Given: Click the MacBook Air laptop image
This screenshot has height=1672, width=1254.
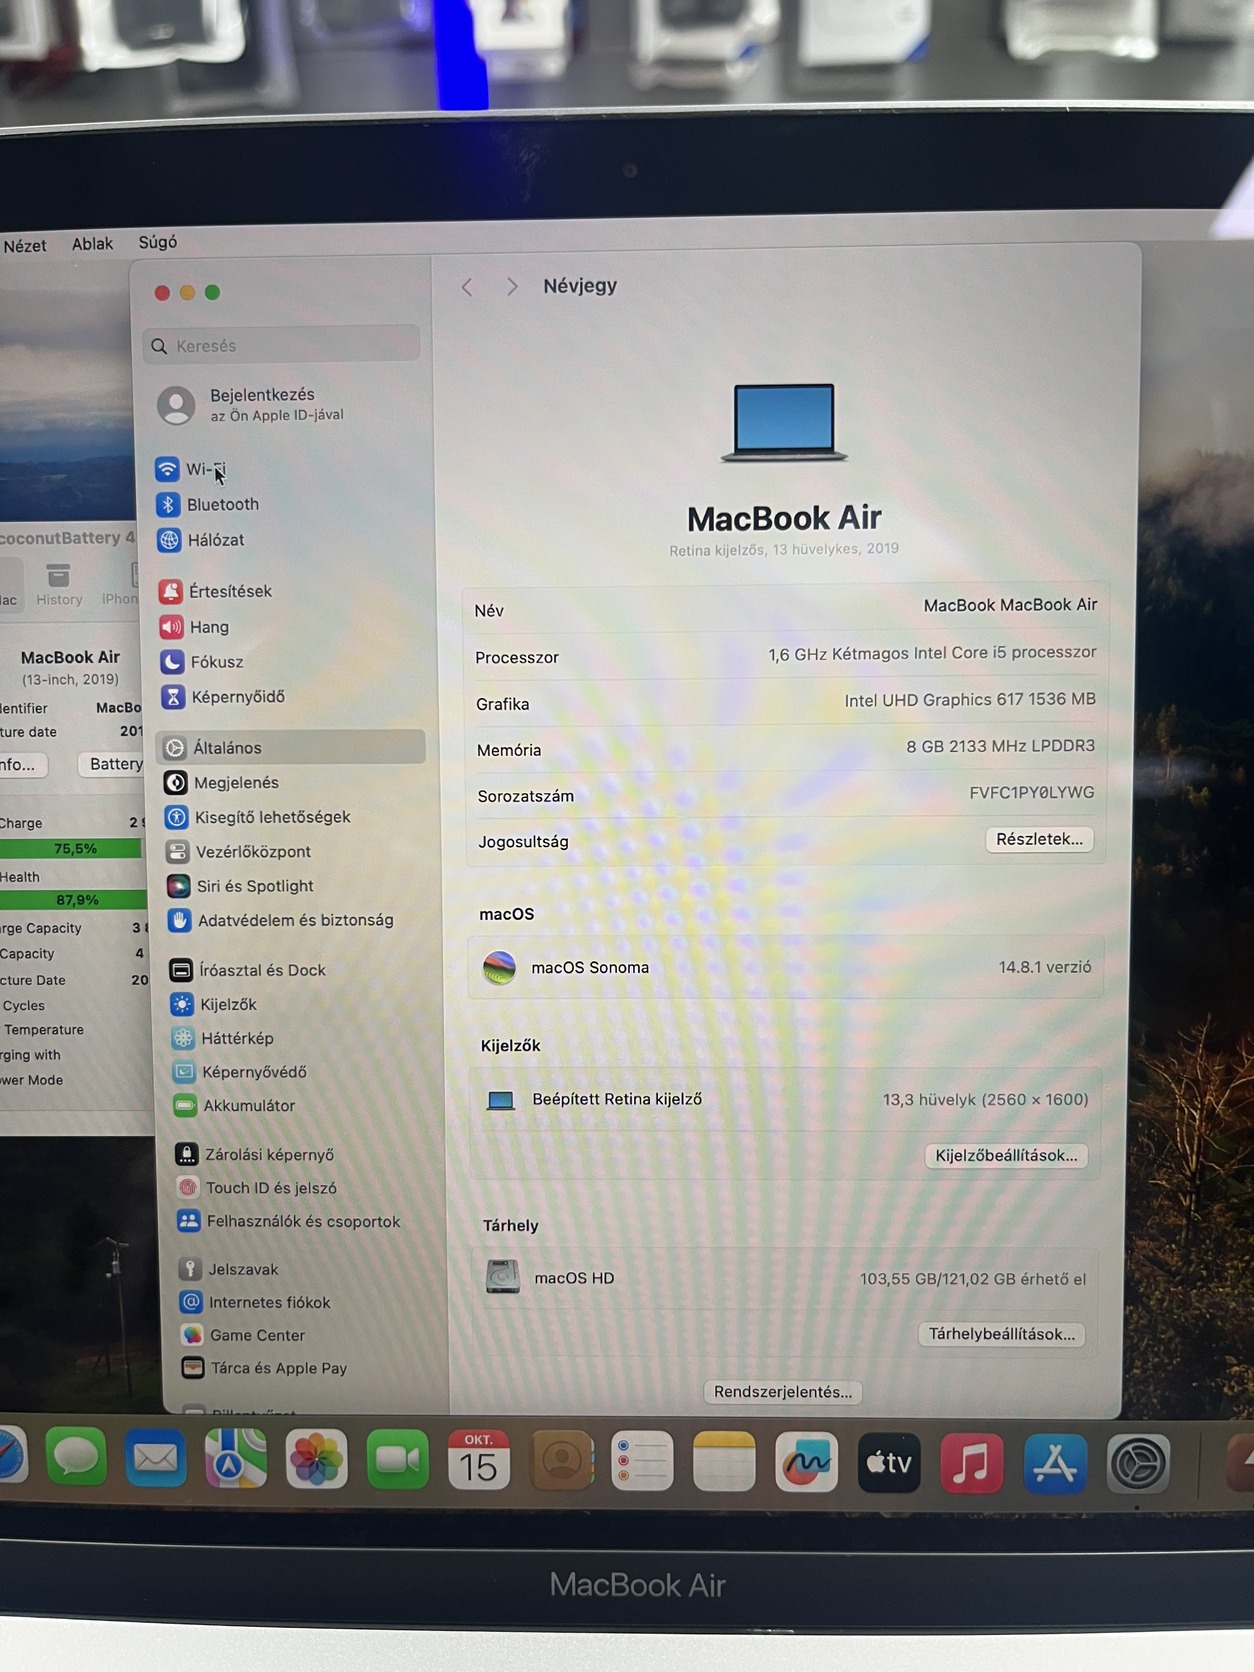Looking at the screenshot, I should coord(784,422).
